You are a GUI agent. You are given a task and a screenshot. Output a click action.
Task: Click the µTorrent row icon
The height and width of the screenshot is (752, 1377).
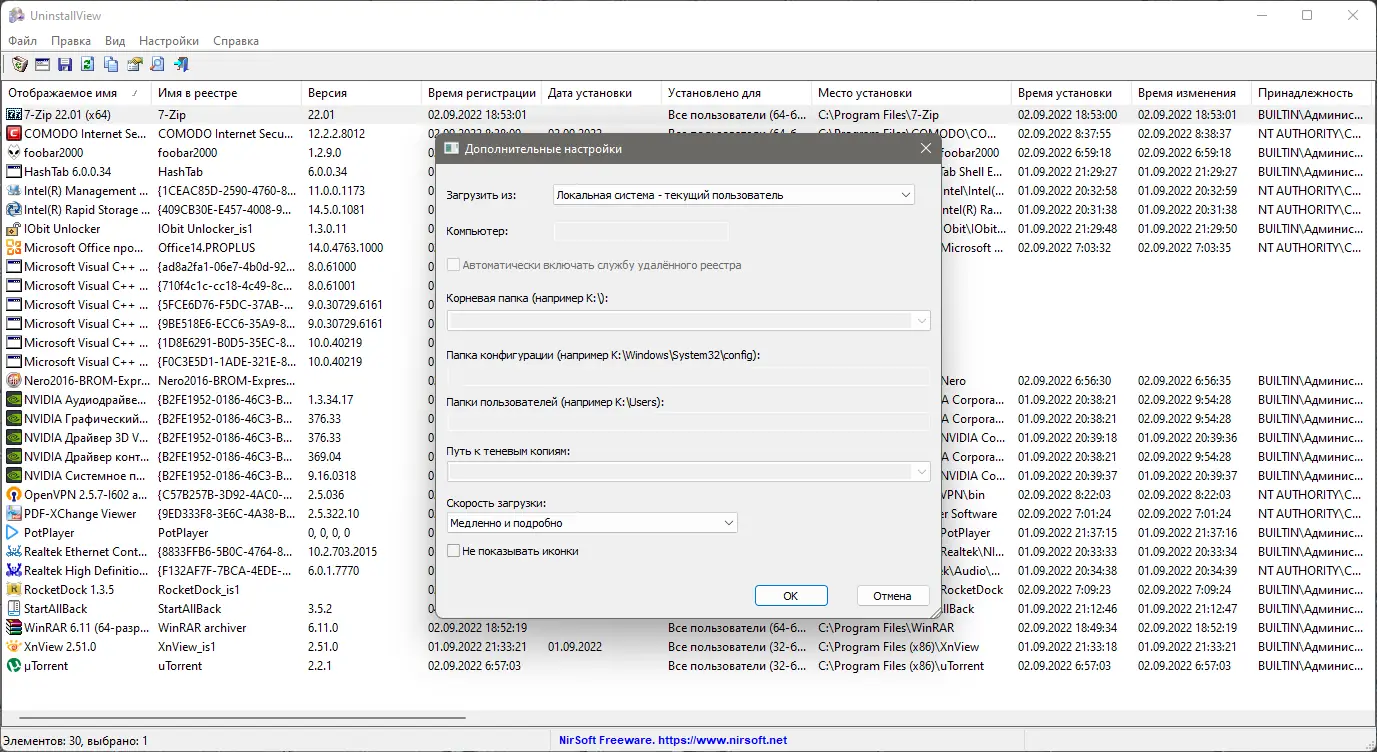(x=14, y=666)
